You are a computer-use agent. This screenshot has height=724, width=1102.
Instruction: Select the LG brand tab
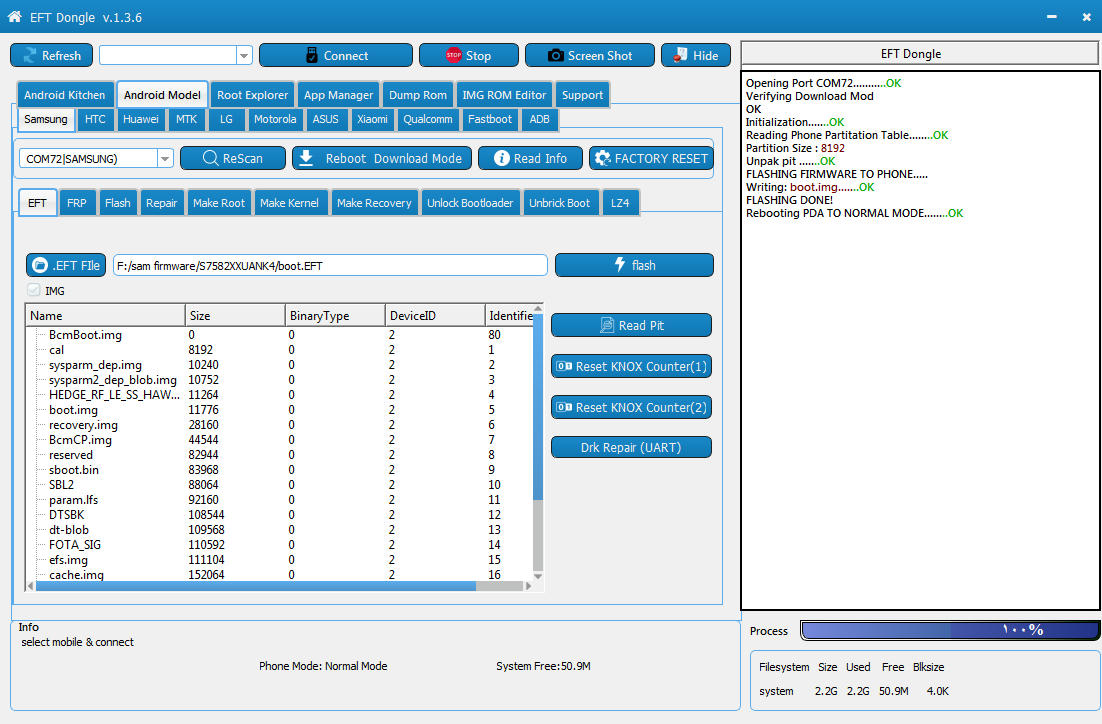tap(226, 119)
